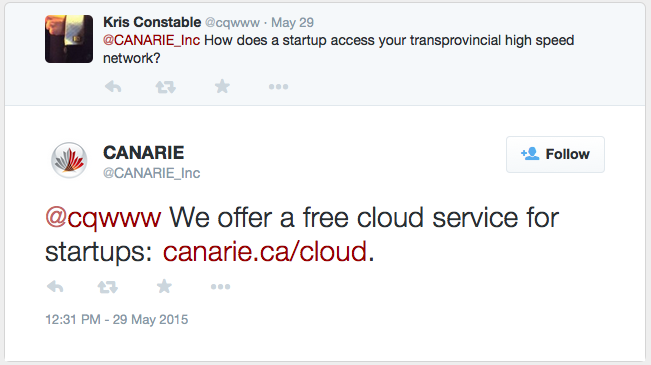The width and height of the screenshot is (651, 365).
Task: Open the @CANARIE_Inc mention in Kris's tweet
Action: click(x=152, y=40)
